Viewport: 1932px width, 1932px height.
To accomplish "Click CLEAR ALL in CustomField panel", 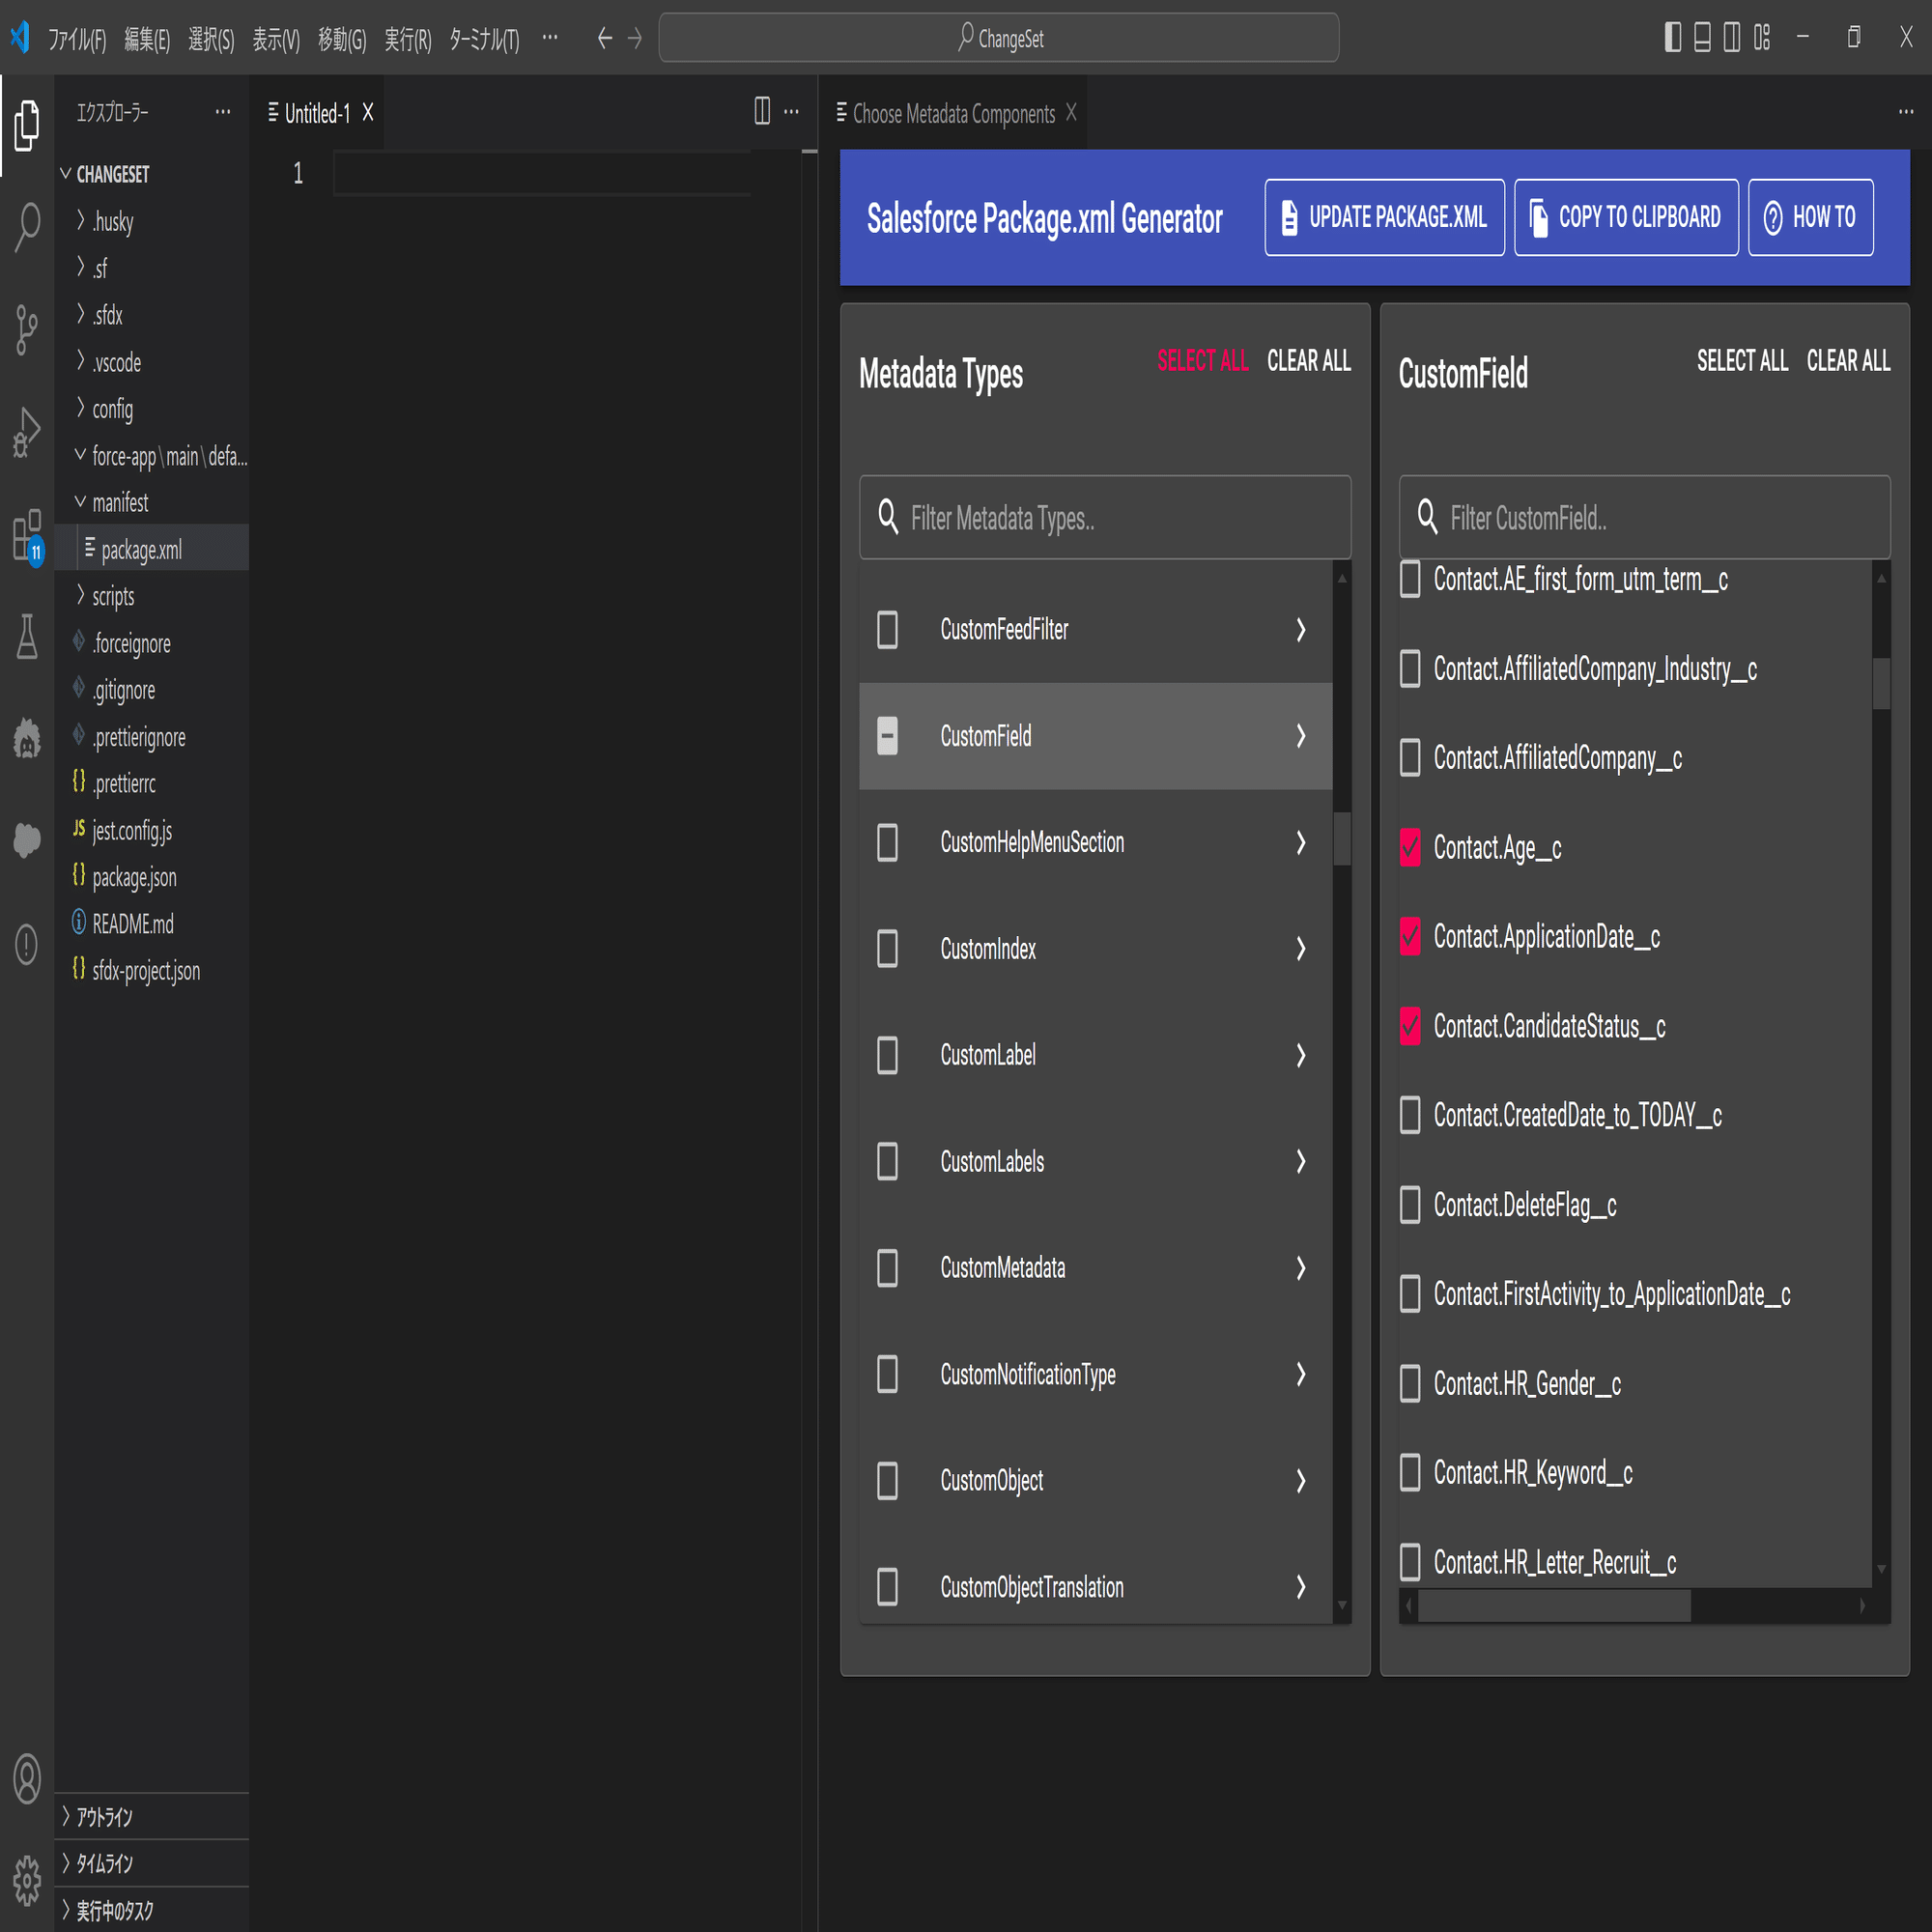I will (1847, 361).
